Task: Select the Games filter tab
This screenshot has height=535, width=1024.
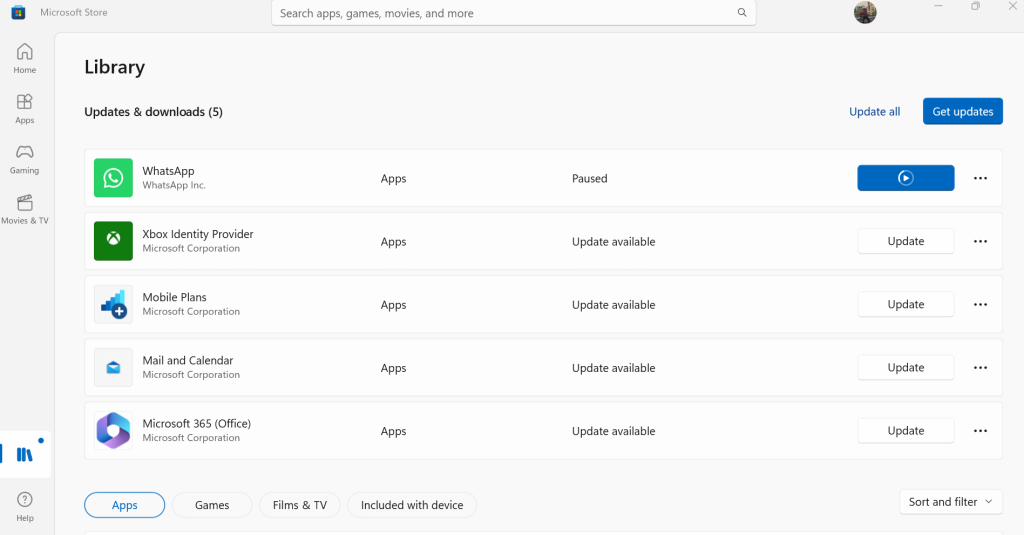Action: pyautogui.click(x=212, y=505)
